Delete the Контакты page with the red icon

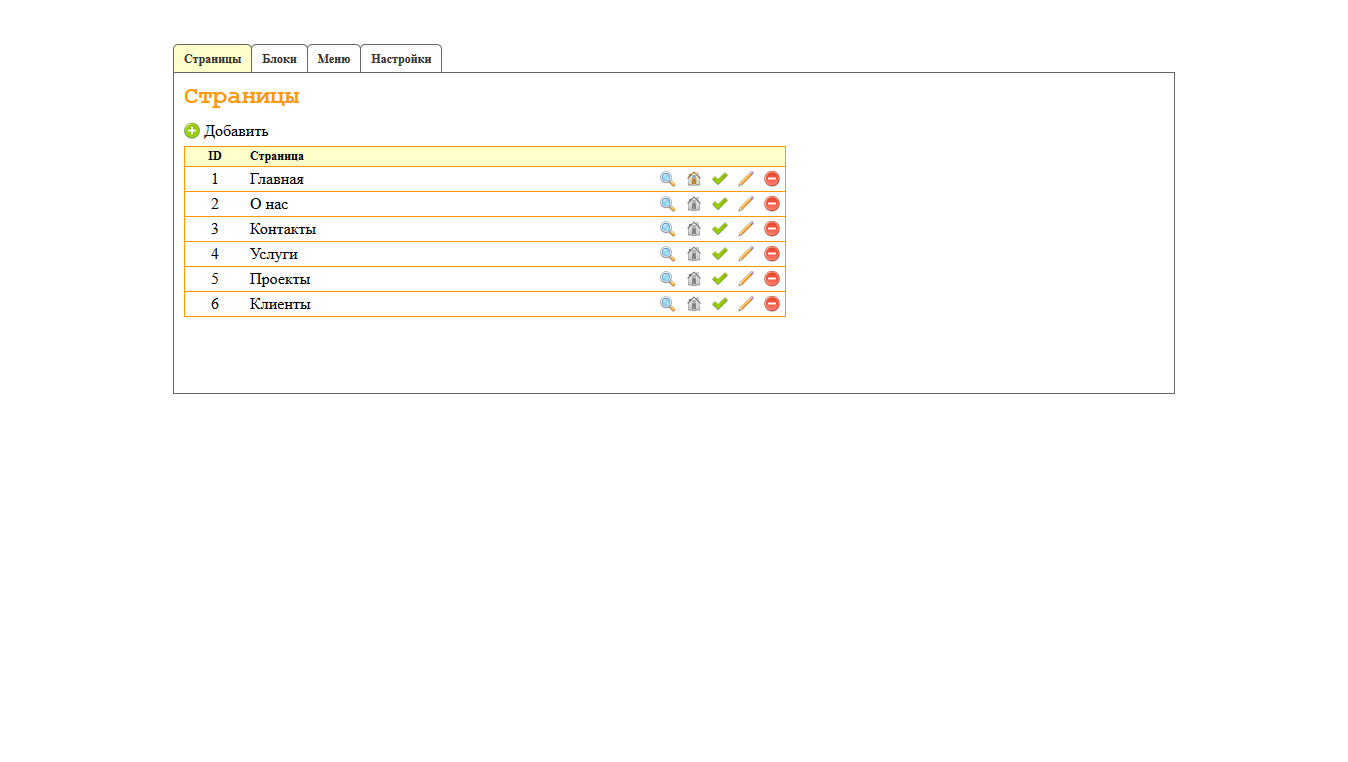coord(771,229)
